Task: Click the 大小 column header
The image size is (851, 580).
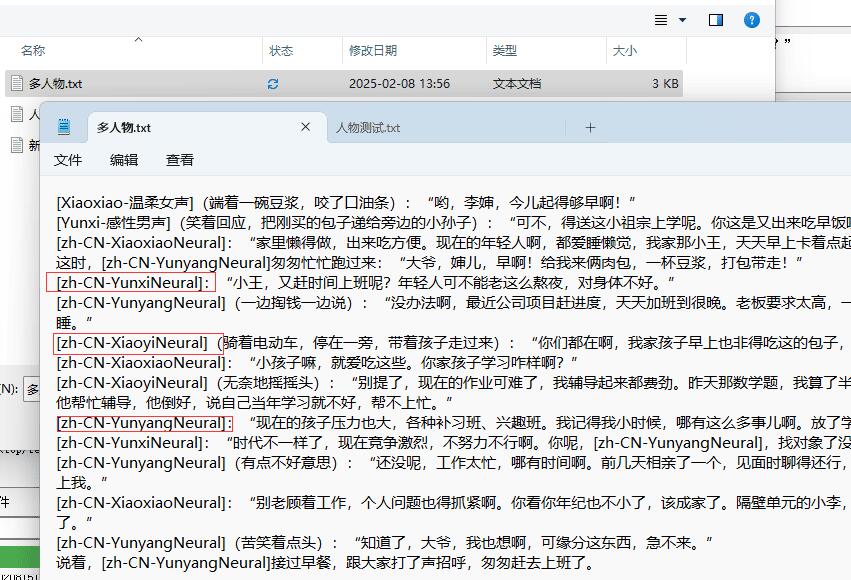Action: pos(627,51)
